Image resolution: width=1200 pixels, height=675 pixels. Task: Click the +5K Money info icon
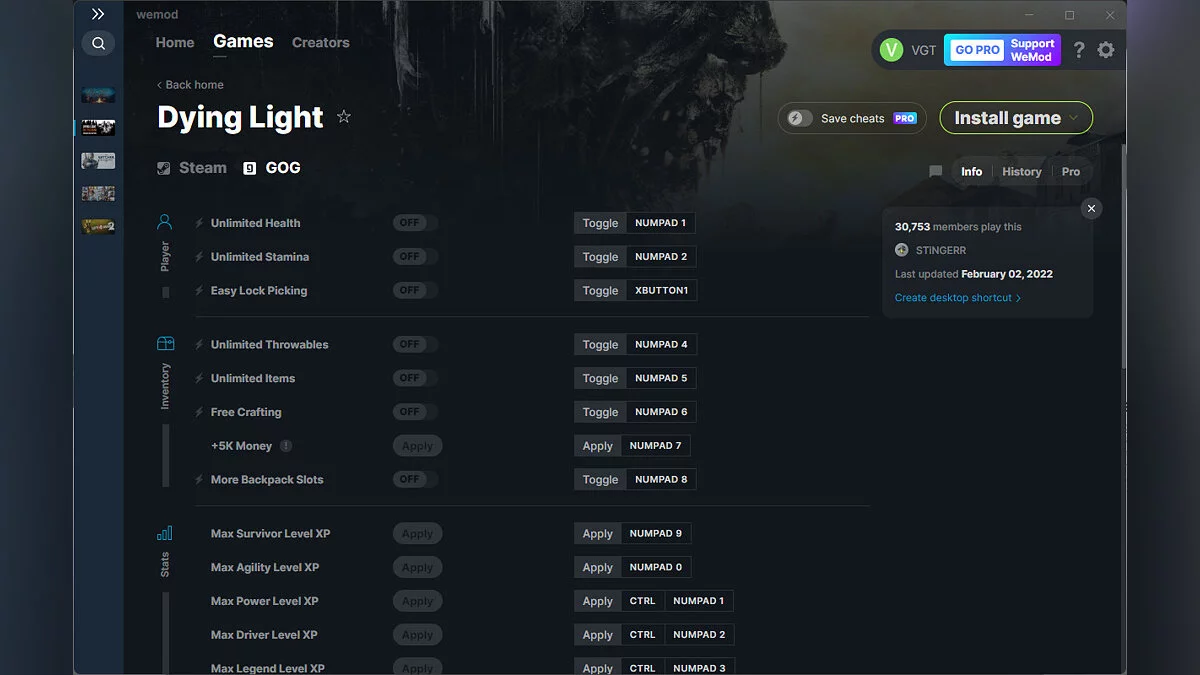tap(286, 446)
